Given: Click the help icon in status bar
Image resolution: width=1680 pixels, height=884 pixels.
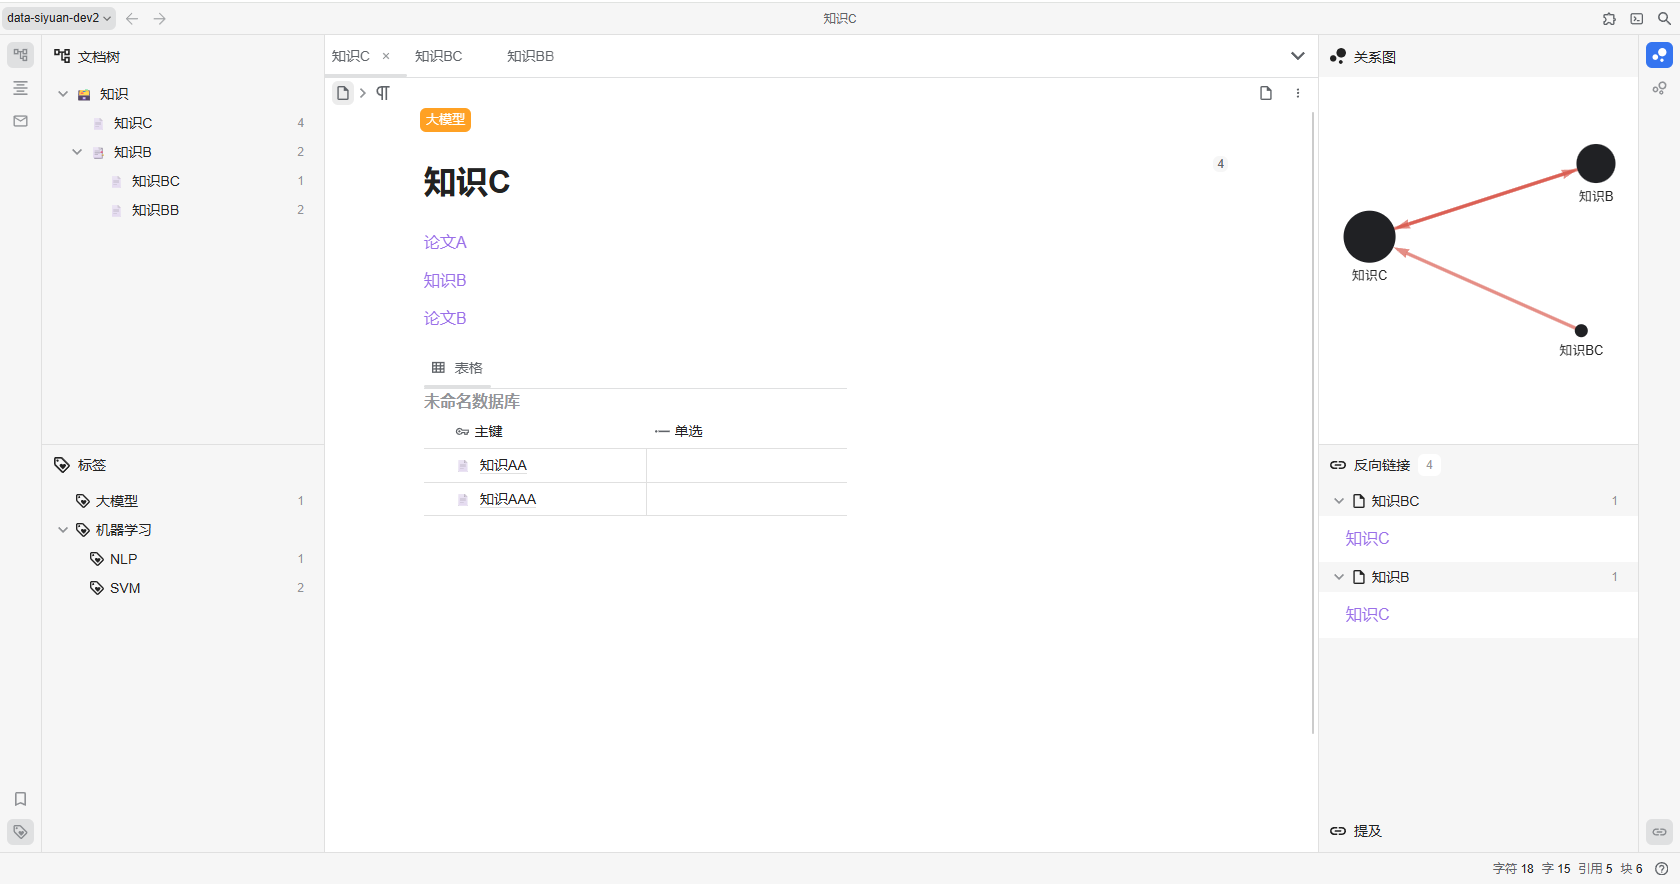Looking at the screenshot, I should pyautogui.click(x=1661, y=869).
